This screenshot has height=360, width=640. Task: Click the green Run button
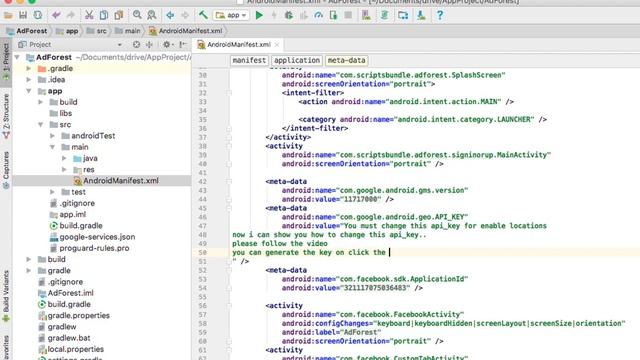tap(259, 16)
